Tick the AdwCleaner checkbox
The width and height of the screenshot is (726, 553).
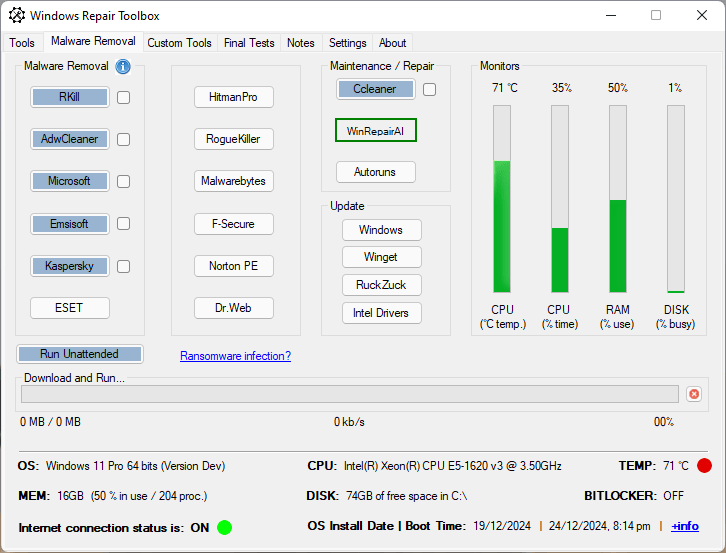(x=124, y=139)
